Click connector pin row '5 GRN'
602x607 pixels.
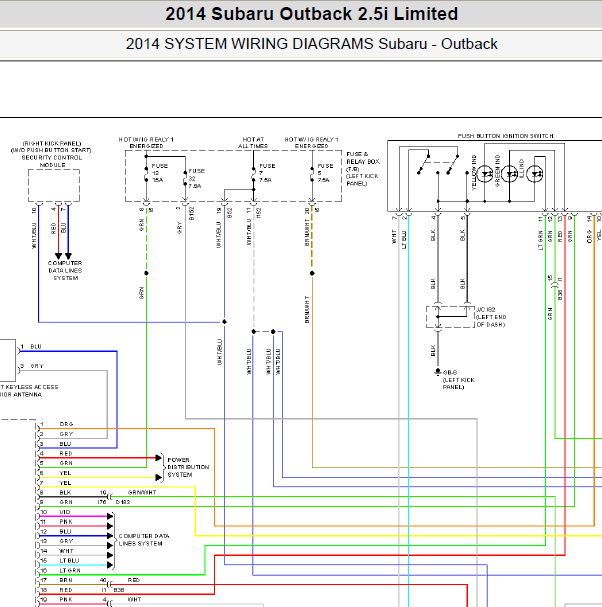(57, 463)
